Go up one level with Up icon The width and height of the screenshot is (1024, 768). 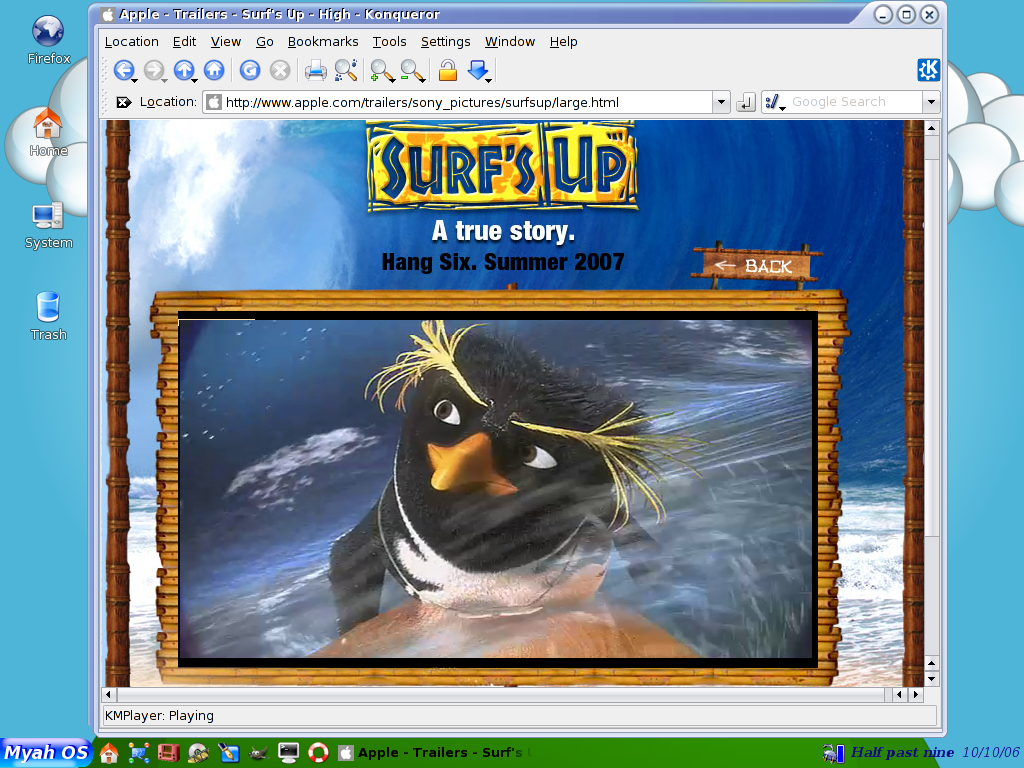coord(184,70)
